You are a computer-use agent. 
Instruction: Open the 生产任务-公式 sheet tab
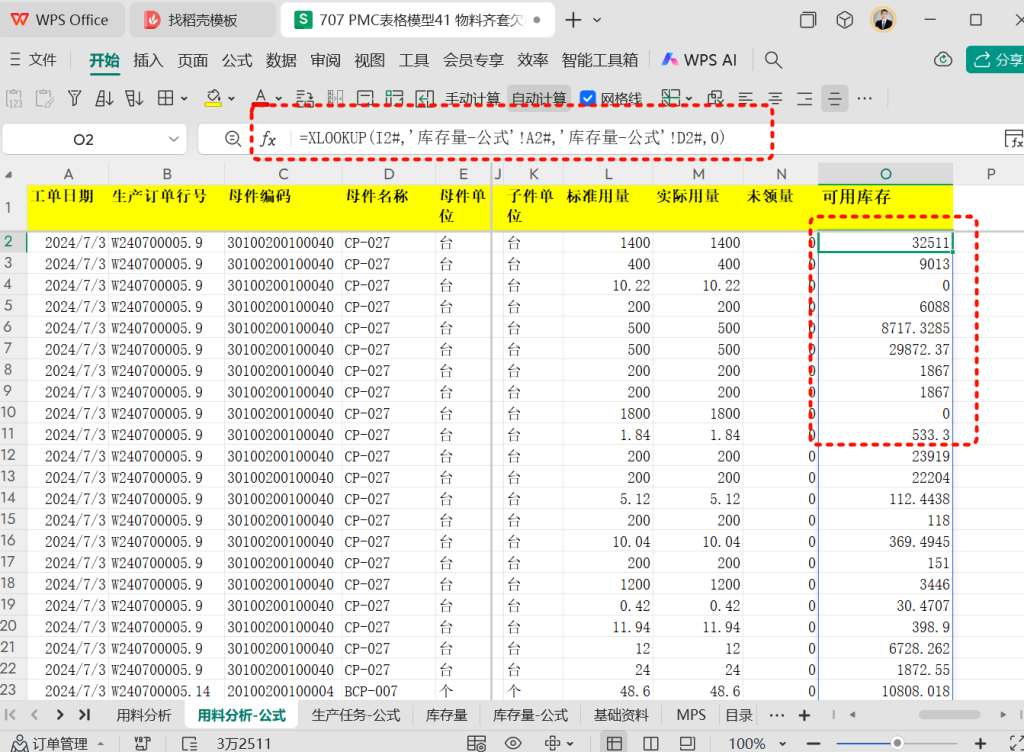tap(356, 715)
